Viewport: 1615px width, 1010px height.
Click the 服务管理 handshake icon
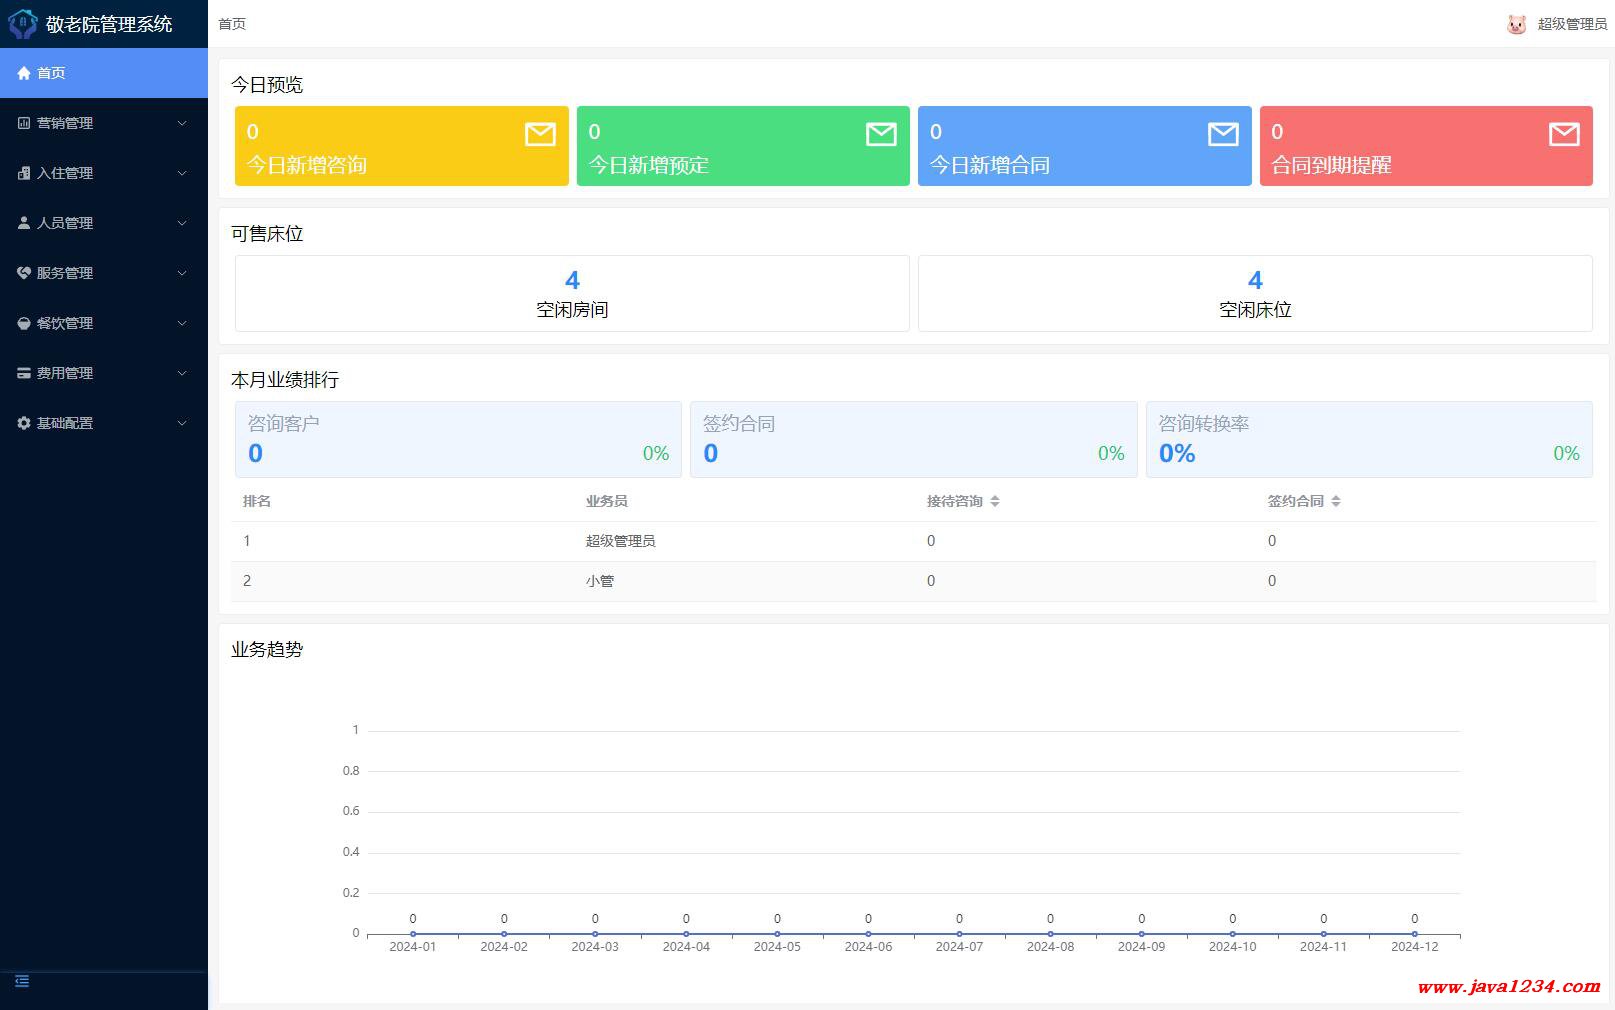24,273
